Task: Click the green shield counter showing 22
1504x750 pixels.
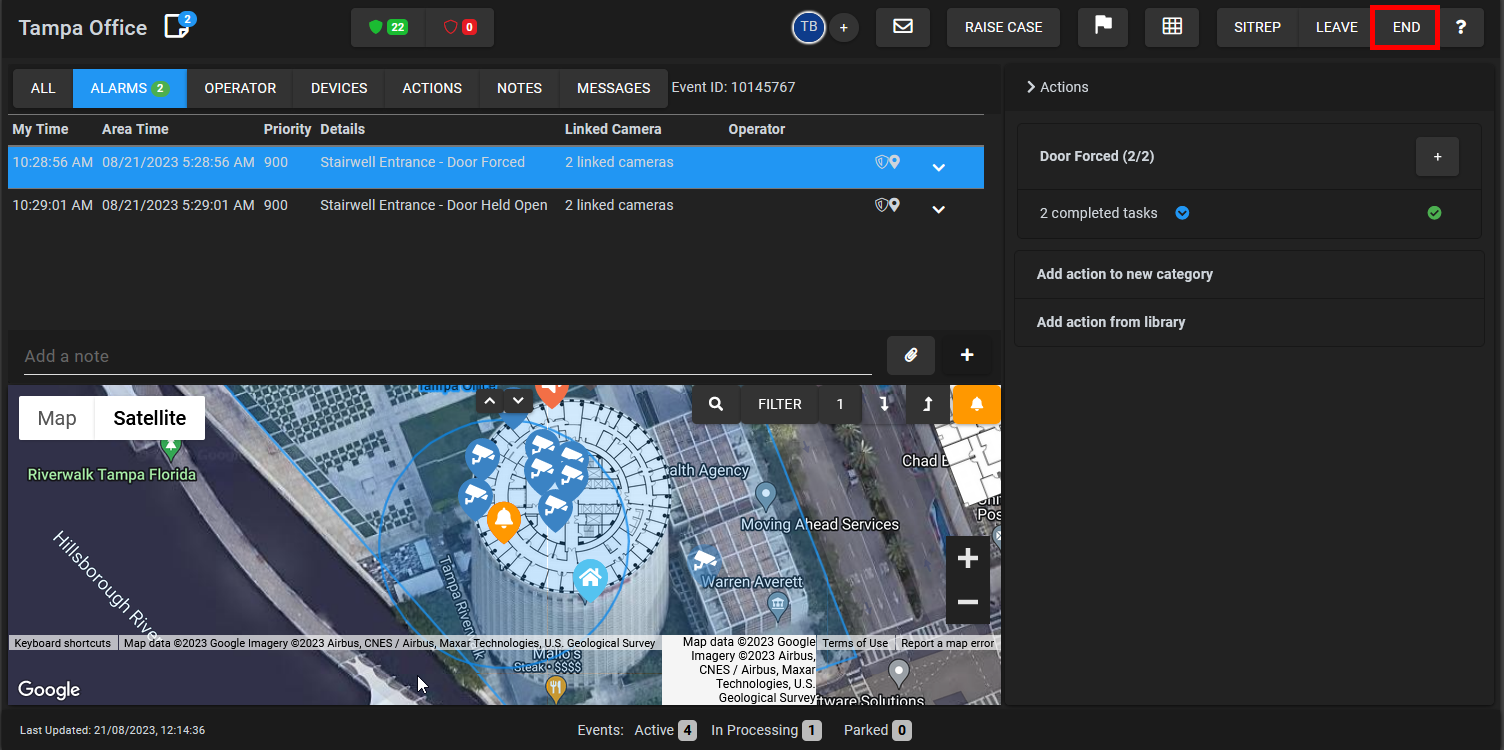Action: tap(388, 27)
